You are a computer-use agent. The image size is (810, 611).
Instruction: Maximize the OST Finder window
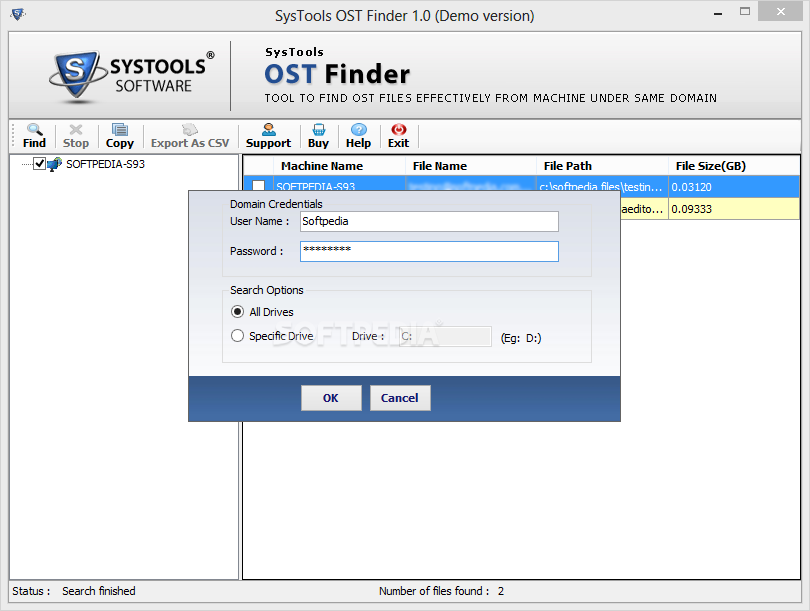click(744, 11)
